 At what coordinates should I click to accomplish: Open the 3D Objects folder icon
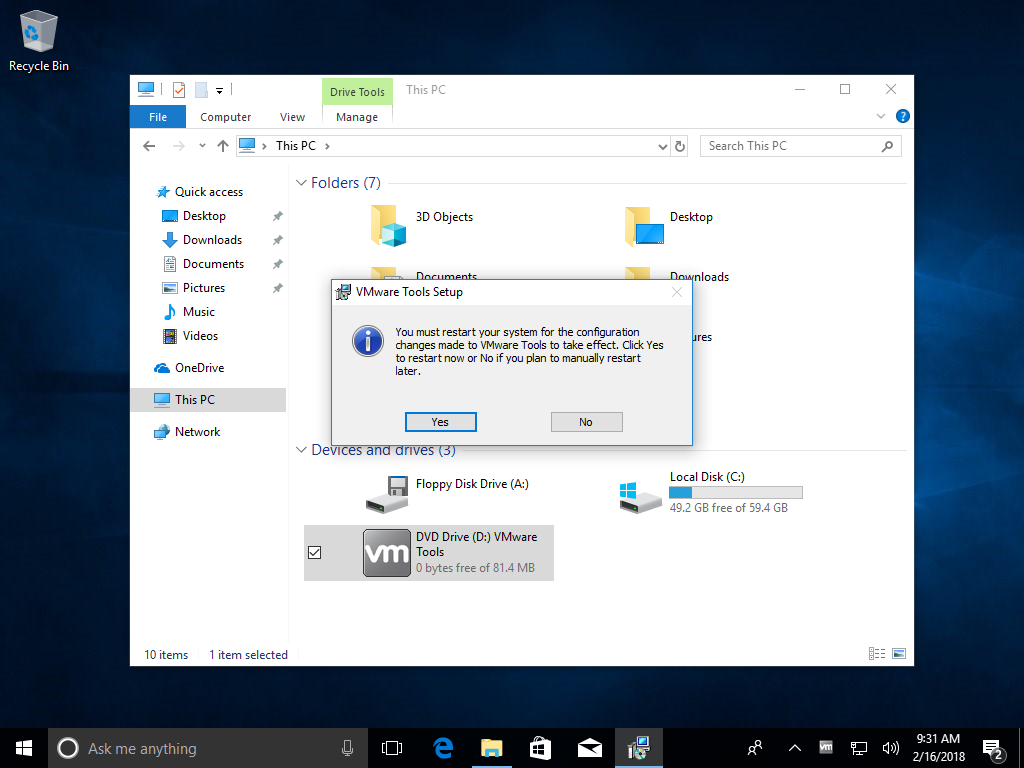pyautogui.click(x=389, y=226)
